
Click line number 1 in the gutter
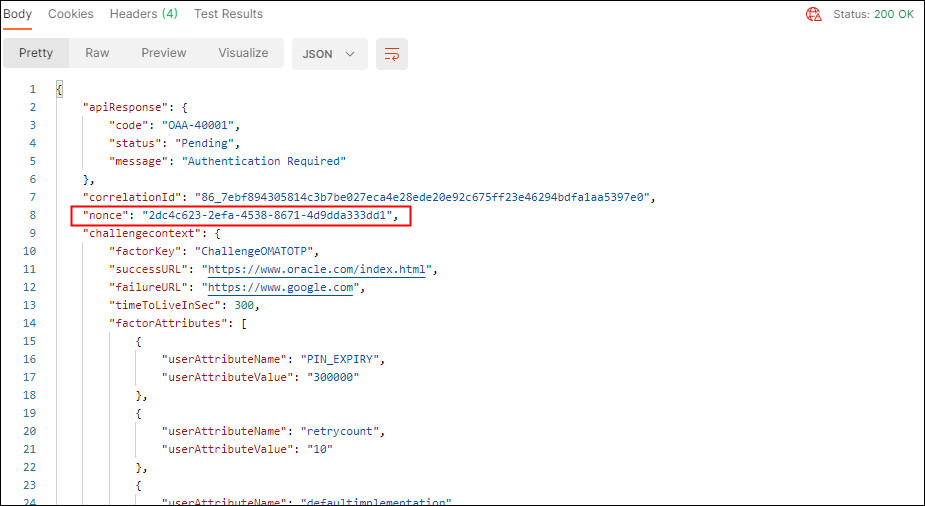pos(32,89)
